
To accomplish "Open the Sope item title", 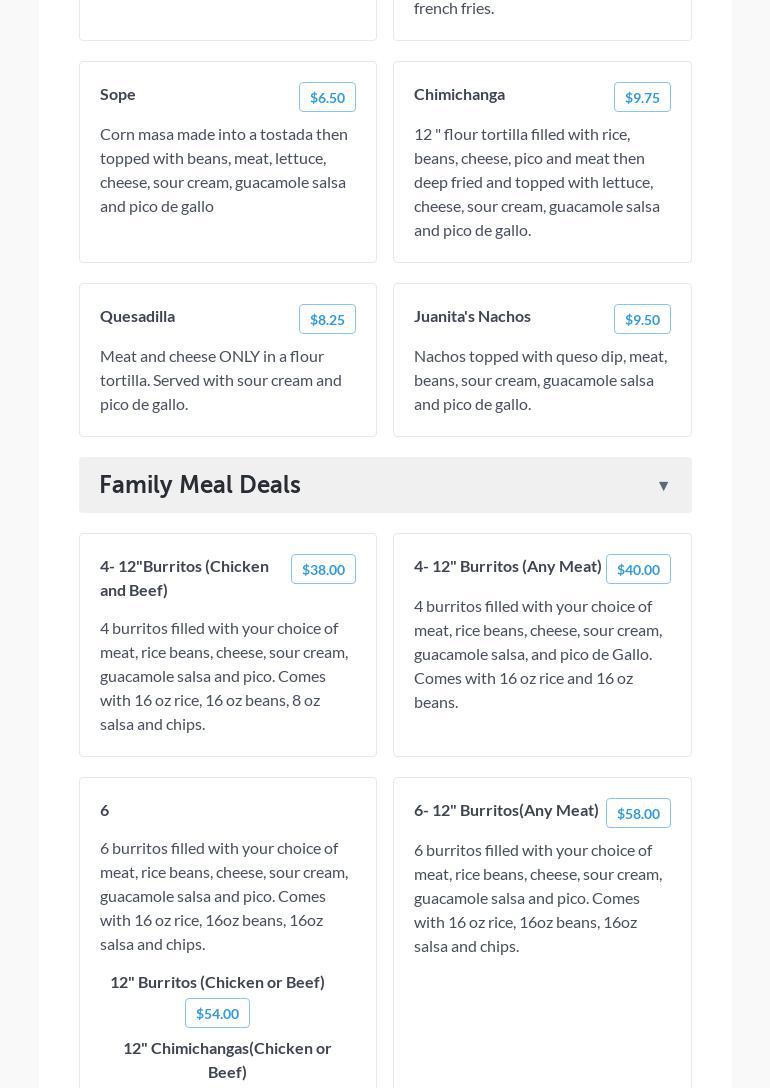I will (118, 94).
